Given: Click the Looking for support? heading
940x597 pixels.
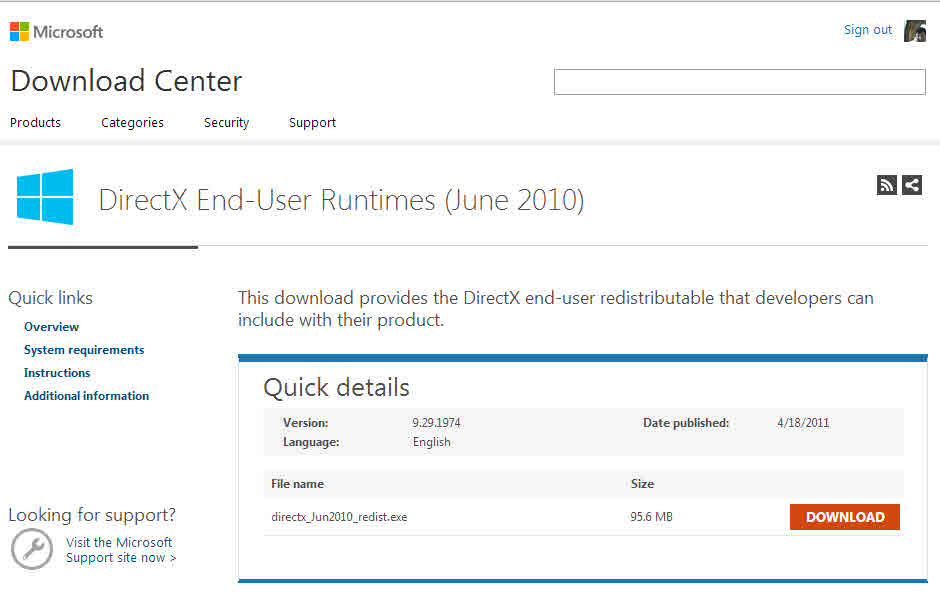Looking at the screenshot, I should pyautogui.click(x=92, y=515).
